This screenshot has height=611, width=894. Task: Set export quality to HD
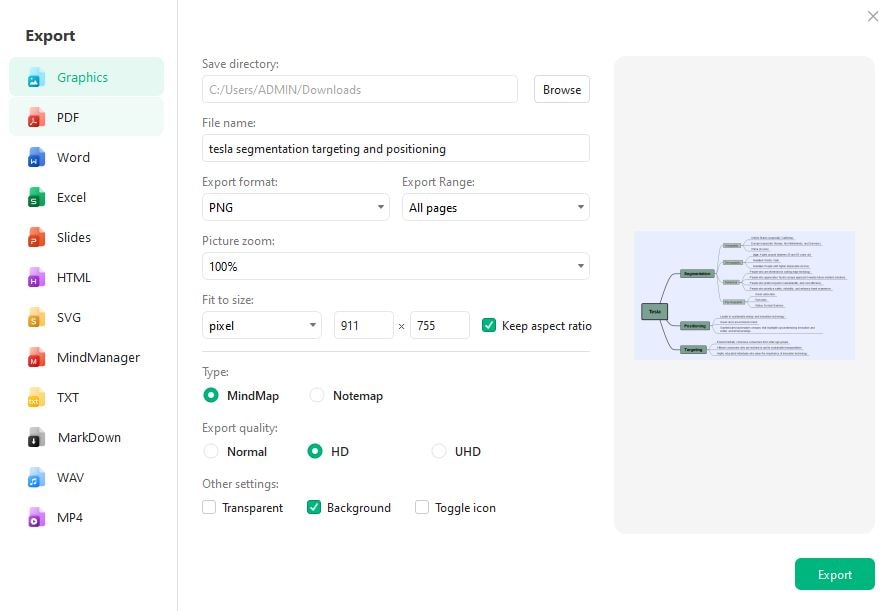(x=315, y=451)
